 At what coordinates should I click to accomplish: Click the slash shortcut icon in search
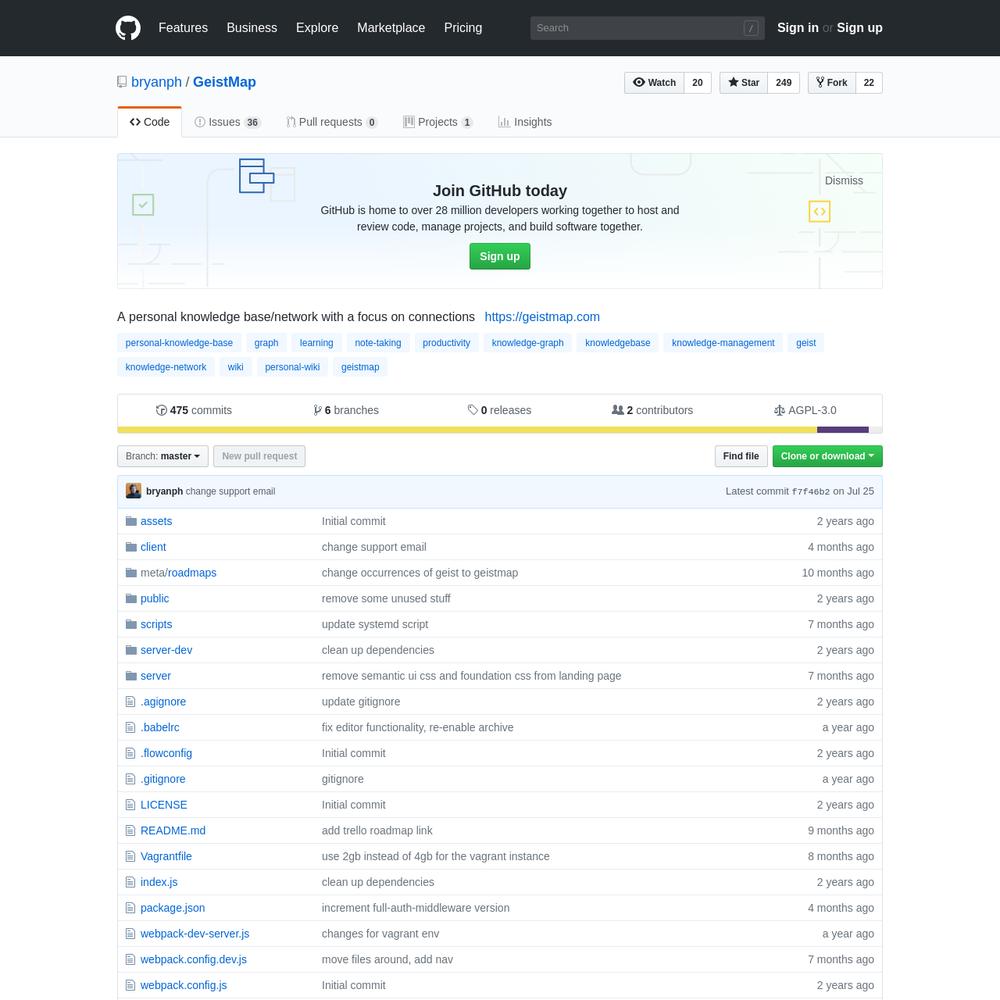pyautogui.click(x=751, y=28)
